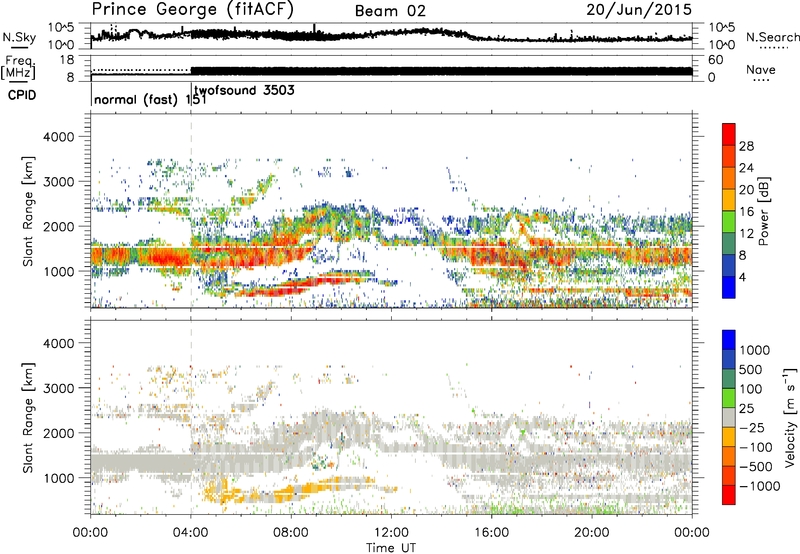Image resolution: width=800 pixels, height=554 pixels.
Task: Click the 4000 km tick of the power panel
Action: (x=61, y=137)
